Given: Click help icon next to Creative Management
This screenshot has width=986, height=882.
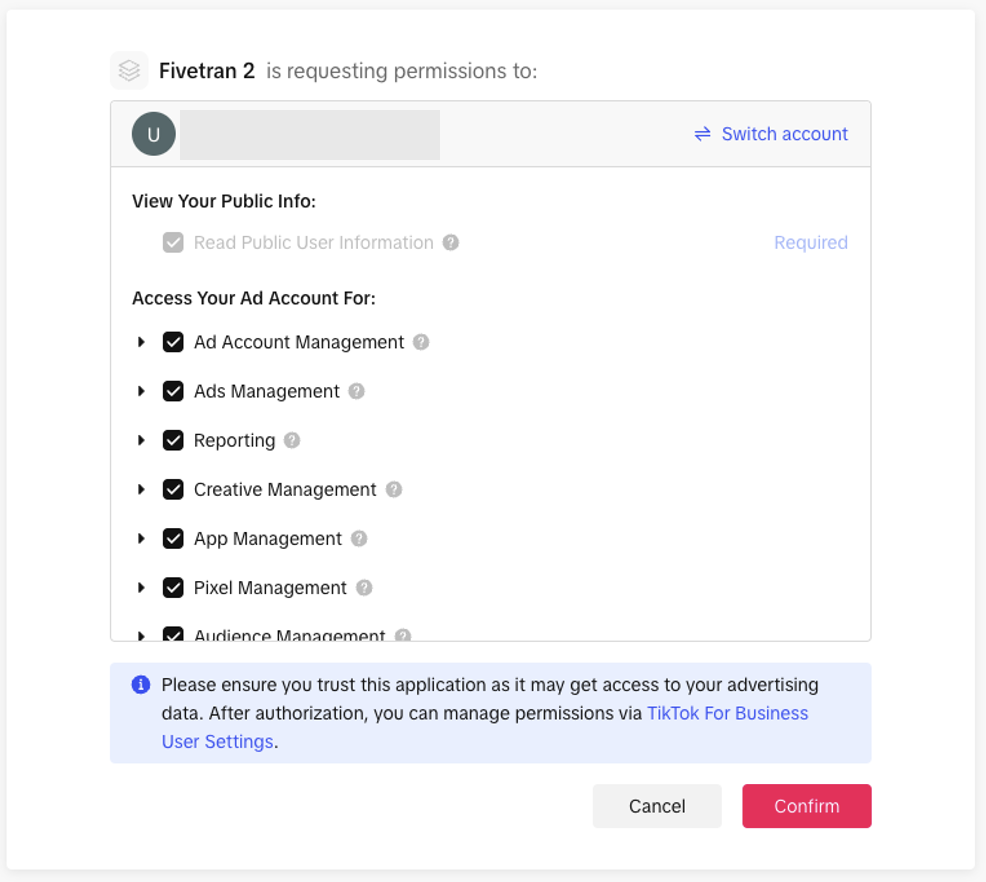Looking at the screenshot, I should point(394,489).
